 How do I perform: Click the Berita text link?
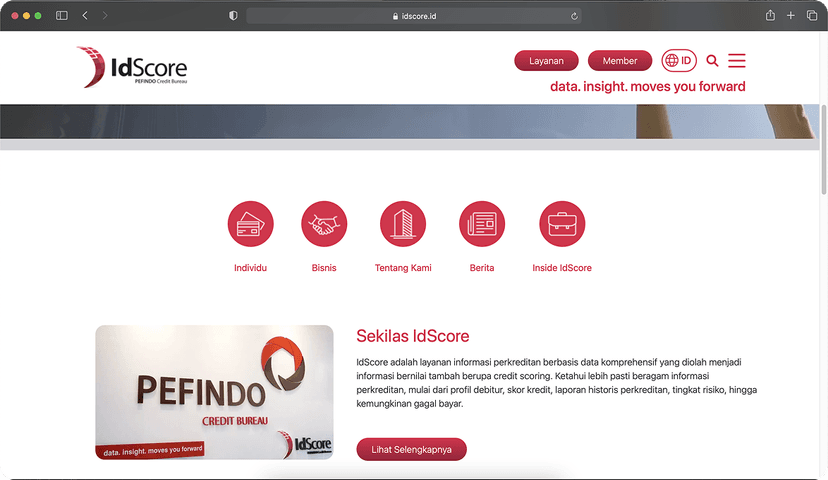click(x=482, y=268)
